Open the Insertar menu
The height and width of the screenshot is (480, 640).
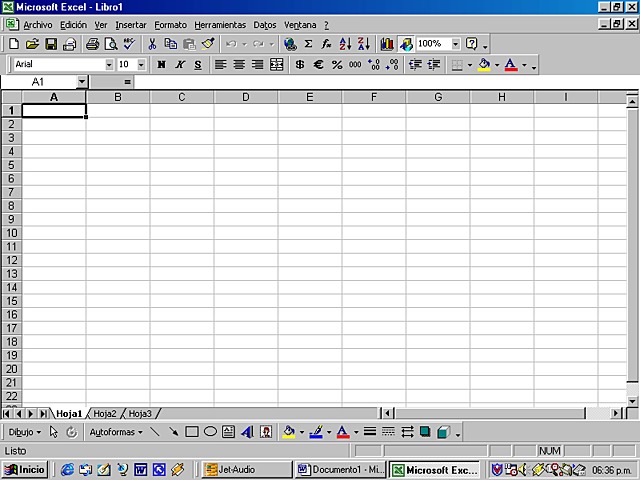(131, 25)
